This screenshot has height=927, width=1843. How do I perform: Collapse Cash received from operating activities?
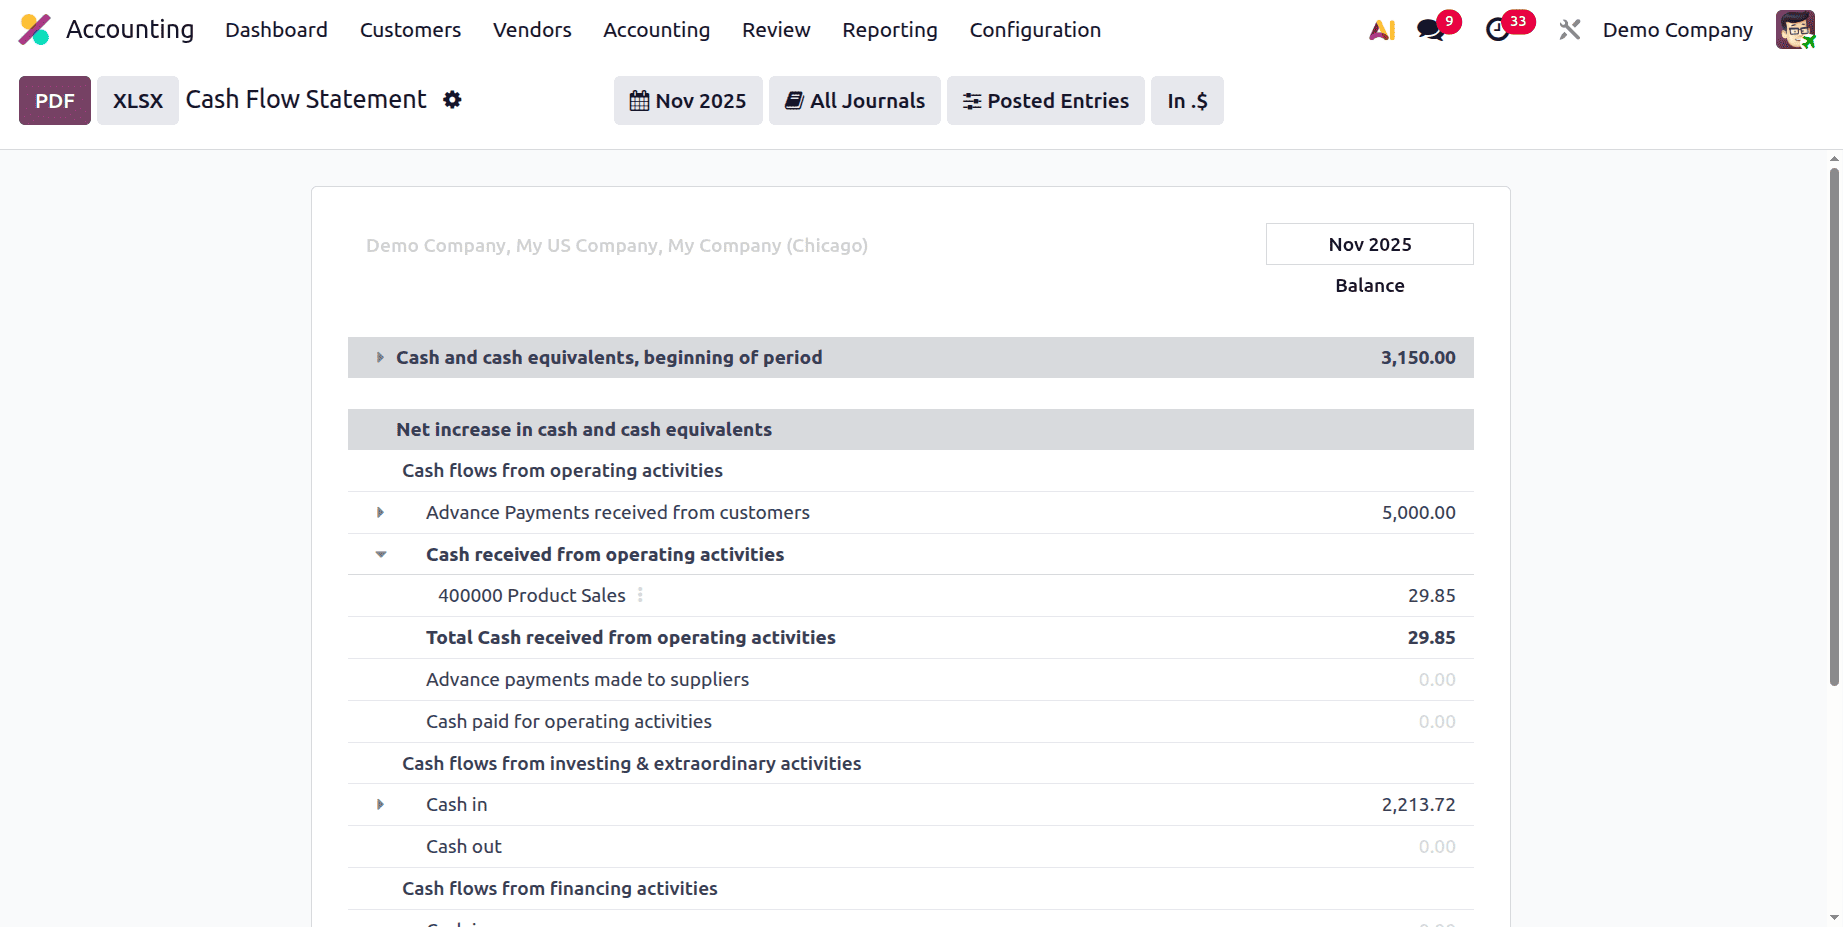380,554
